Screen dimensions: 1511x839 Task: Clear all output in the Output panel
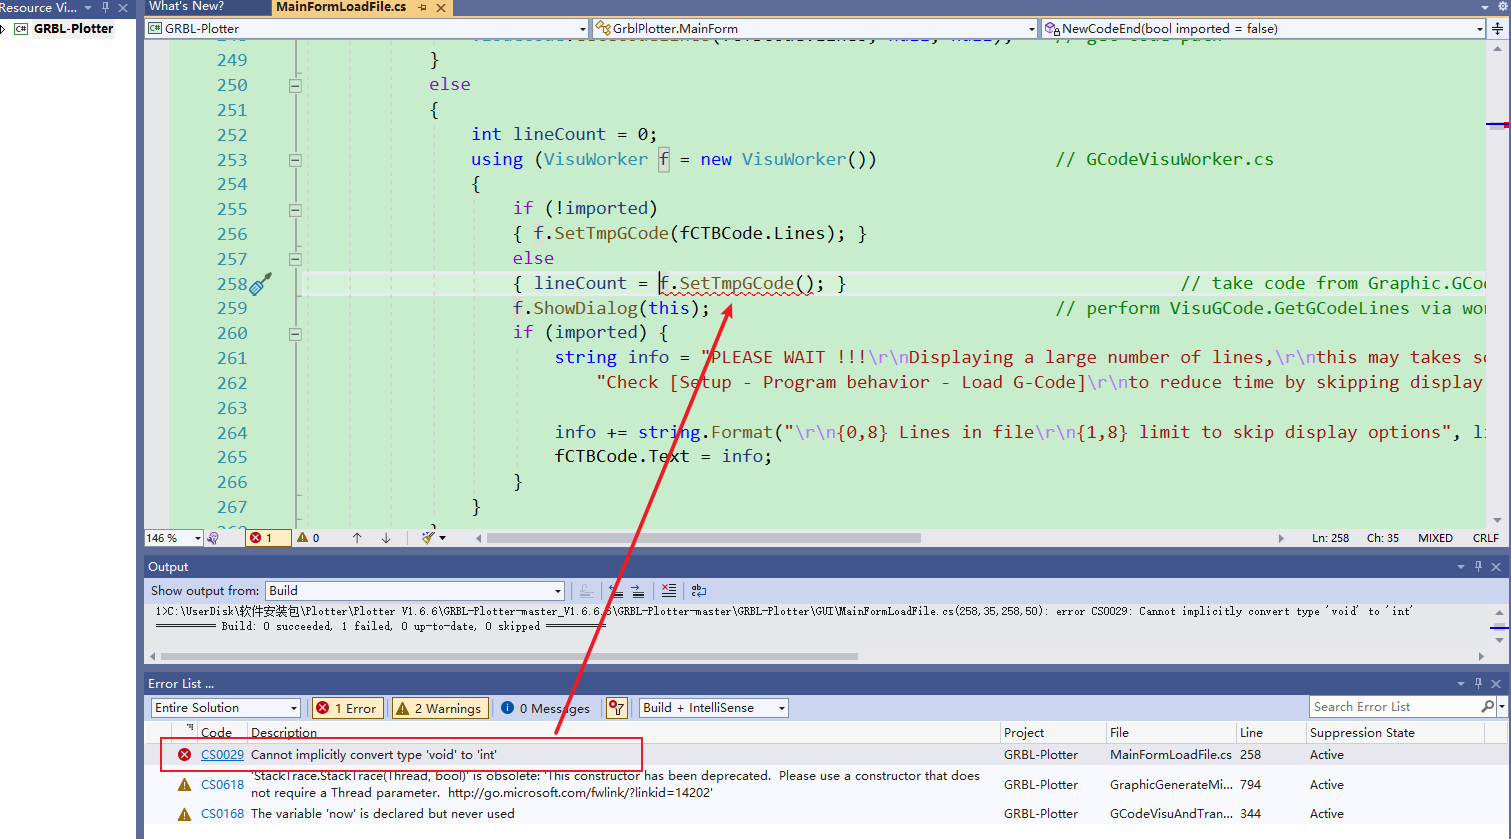pyautogui.click(x=669, y=591)
